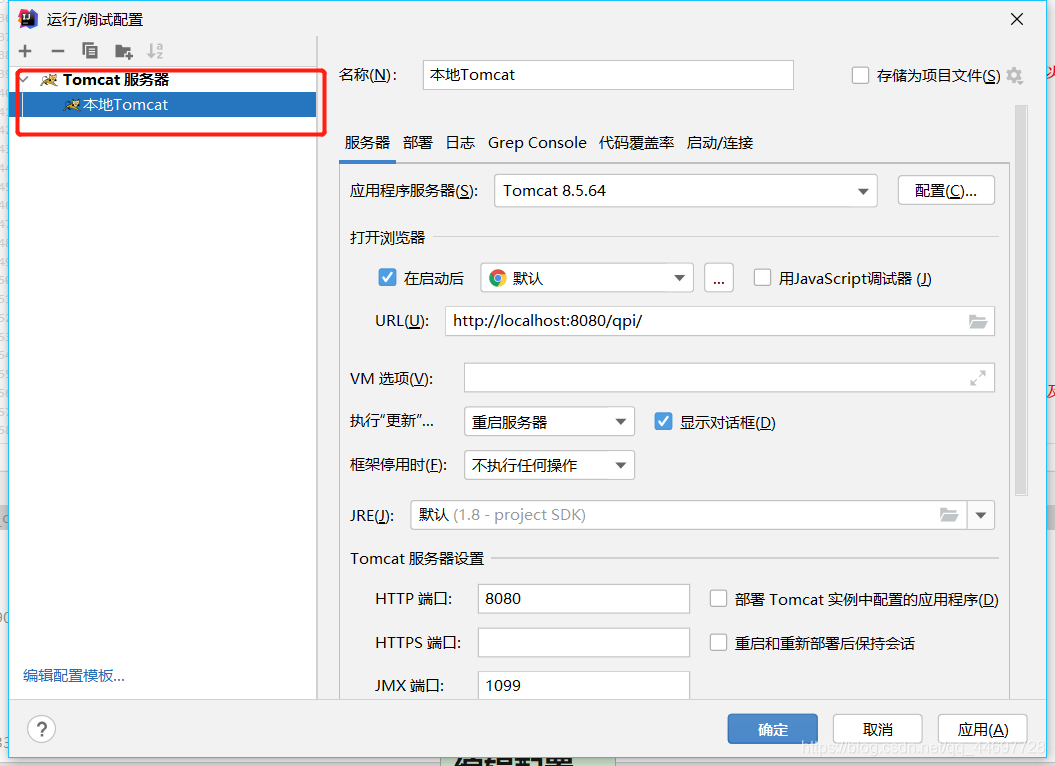Check 部署 Tomcat 实例中配置的应用程序
Screen dimensions: 1055x766
click(719, 598)
